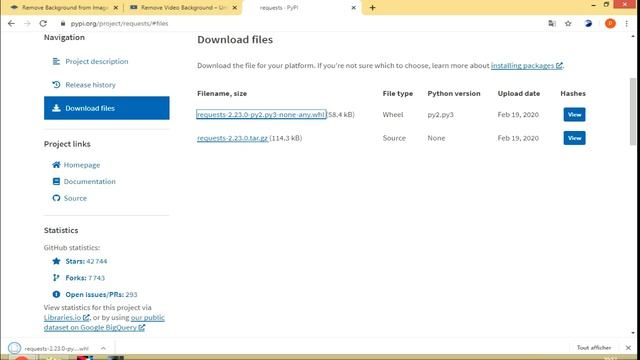The image size is (640, 360).
Task: Click the Forks branch icon
Action: 56,278
